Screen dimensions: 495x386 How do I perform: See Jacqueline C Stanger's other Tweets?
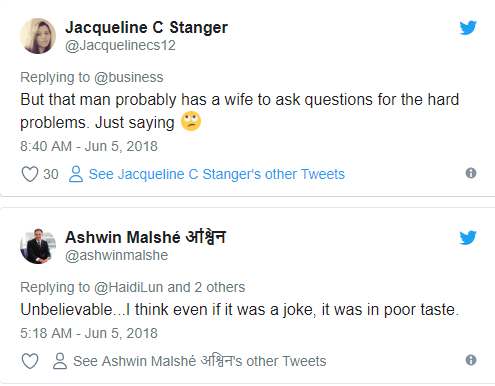click(x=217, y=174)
